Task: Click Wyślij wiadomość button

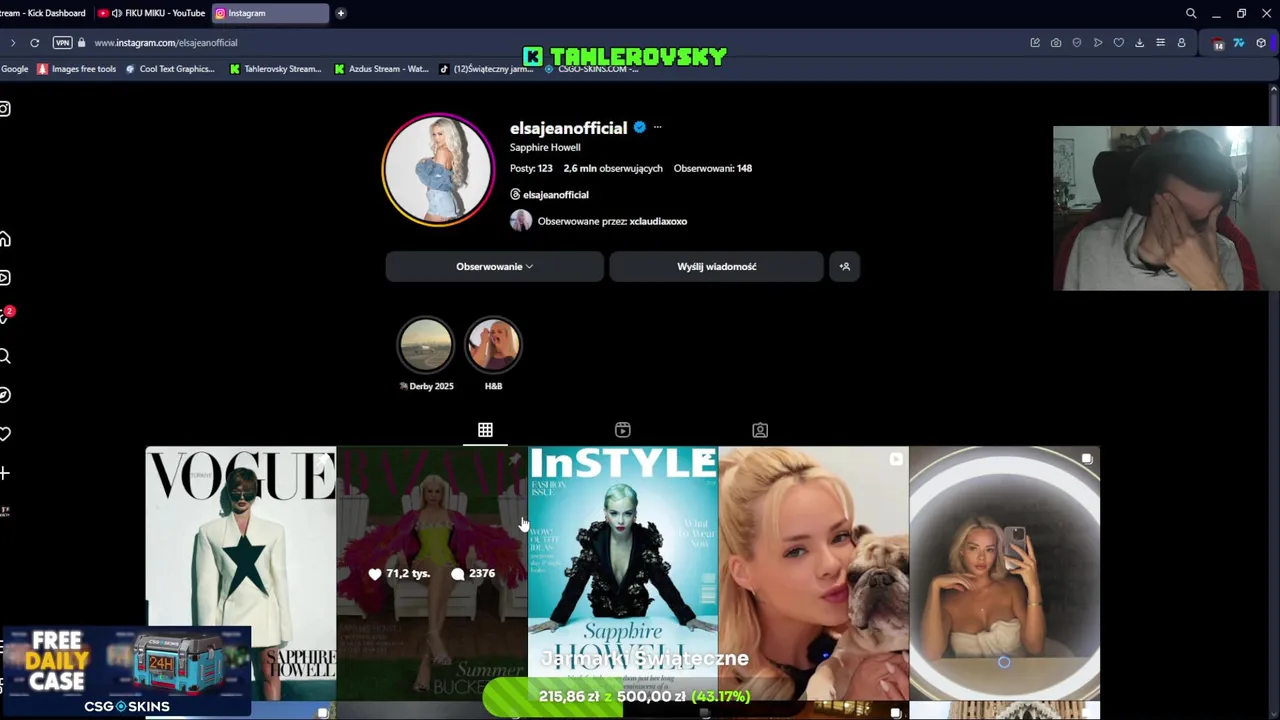Action: pos(717,266)
